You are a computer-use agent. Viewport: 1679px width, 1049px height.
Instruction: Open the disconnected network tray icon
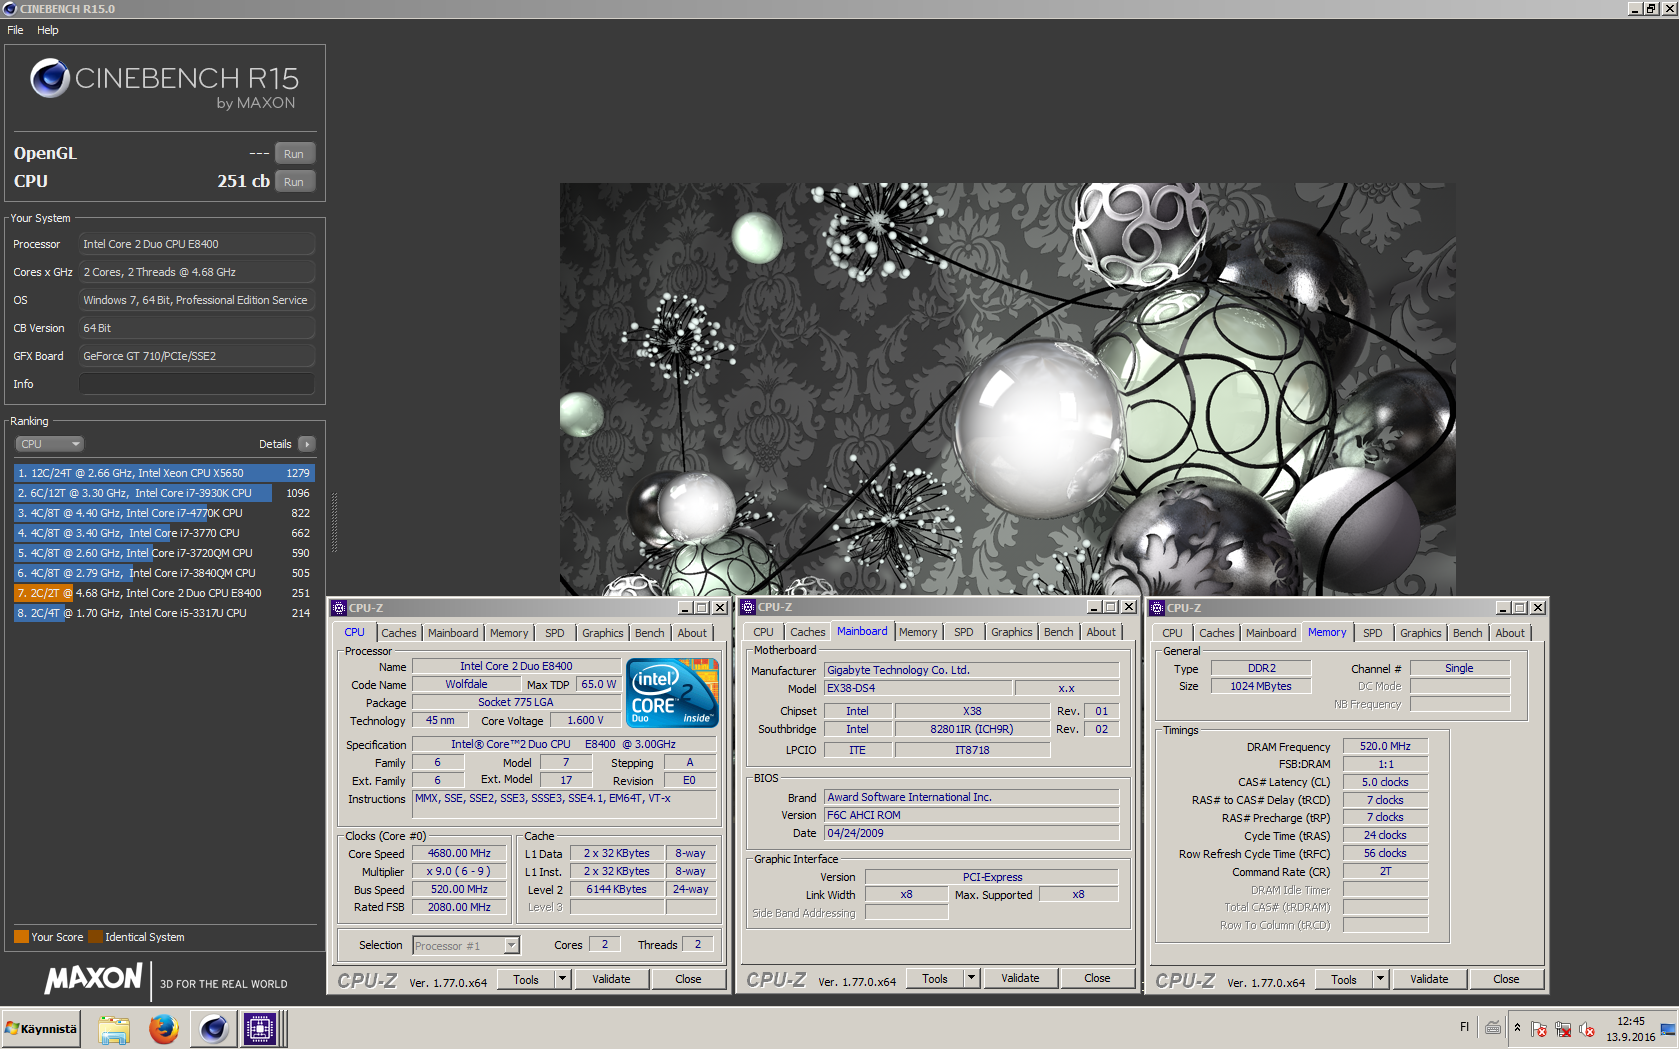pos(1563,1029)
